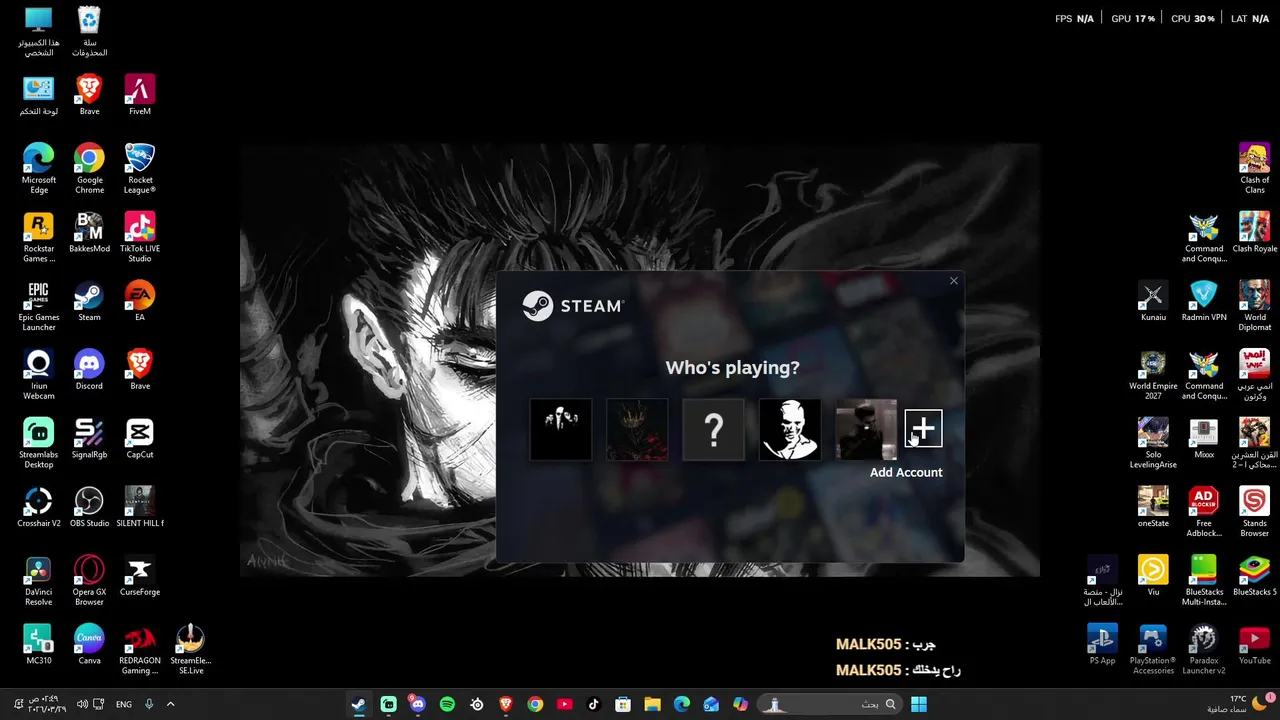1280x720 pixels.
Task: Launch Paradox Launcher v2 icon
Action: (x=1204, y=649)
